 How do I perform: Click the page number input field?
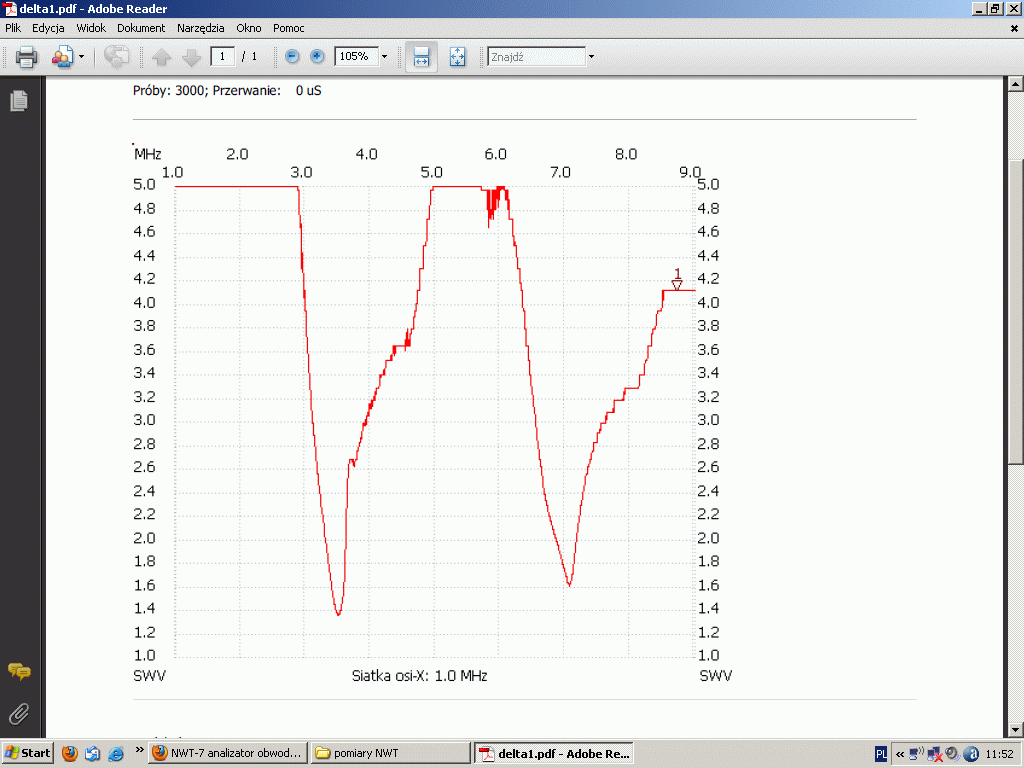tap(222, 57)
